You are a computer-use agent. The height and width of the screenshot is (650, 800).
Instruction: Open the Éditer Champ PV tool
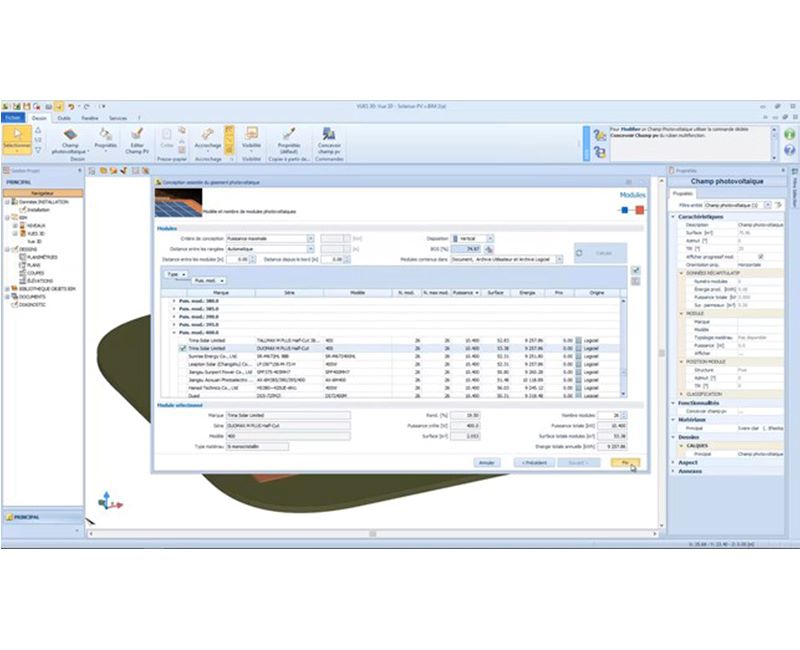[136, 139]
